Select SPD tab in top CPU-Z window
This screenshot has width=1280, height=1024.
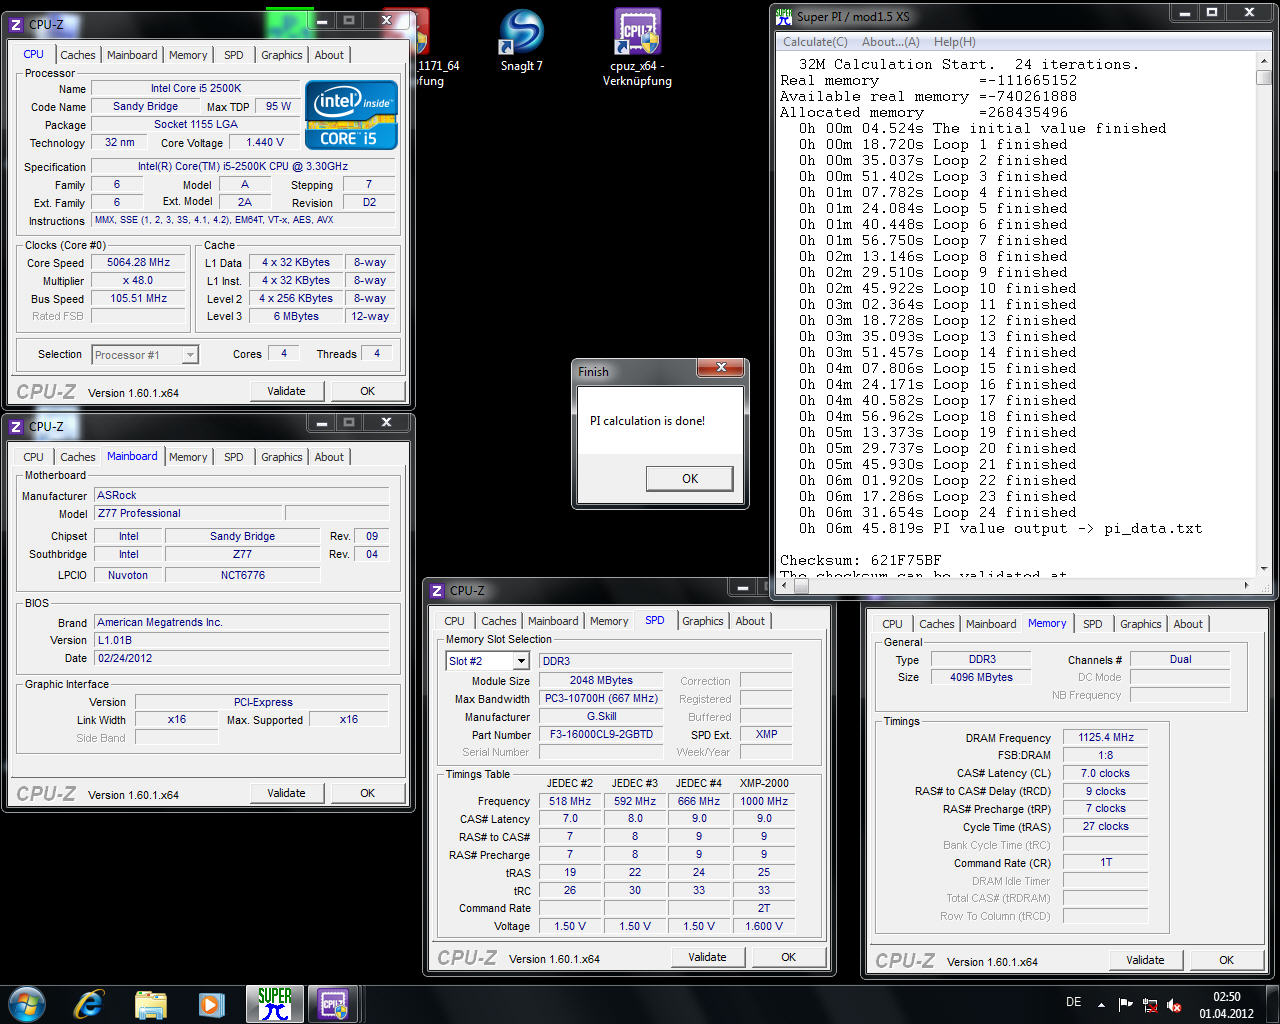[x=233, y=55]
